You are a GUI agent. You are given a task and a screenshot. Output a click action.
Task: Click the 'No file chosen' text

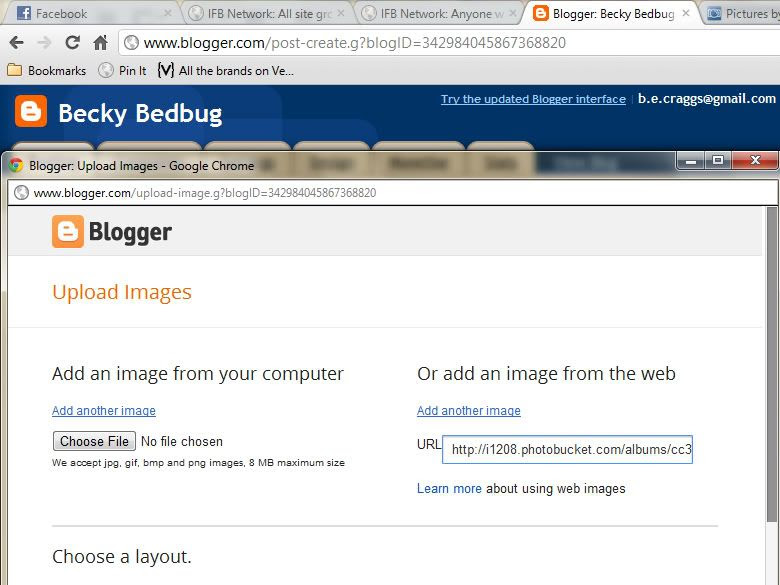[x=182, y=441]
